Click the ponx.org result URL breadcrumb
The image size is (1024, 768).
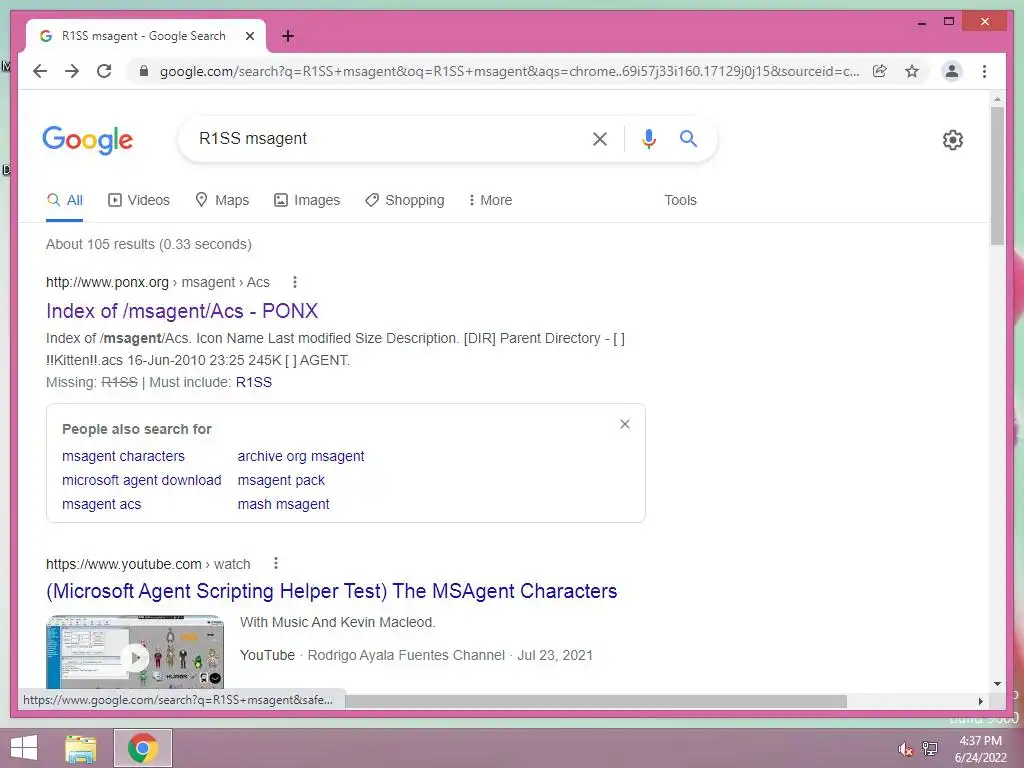157,282
